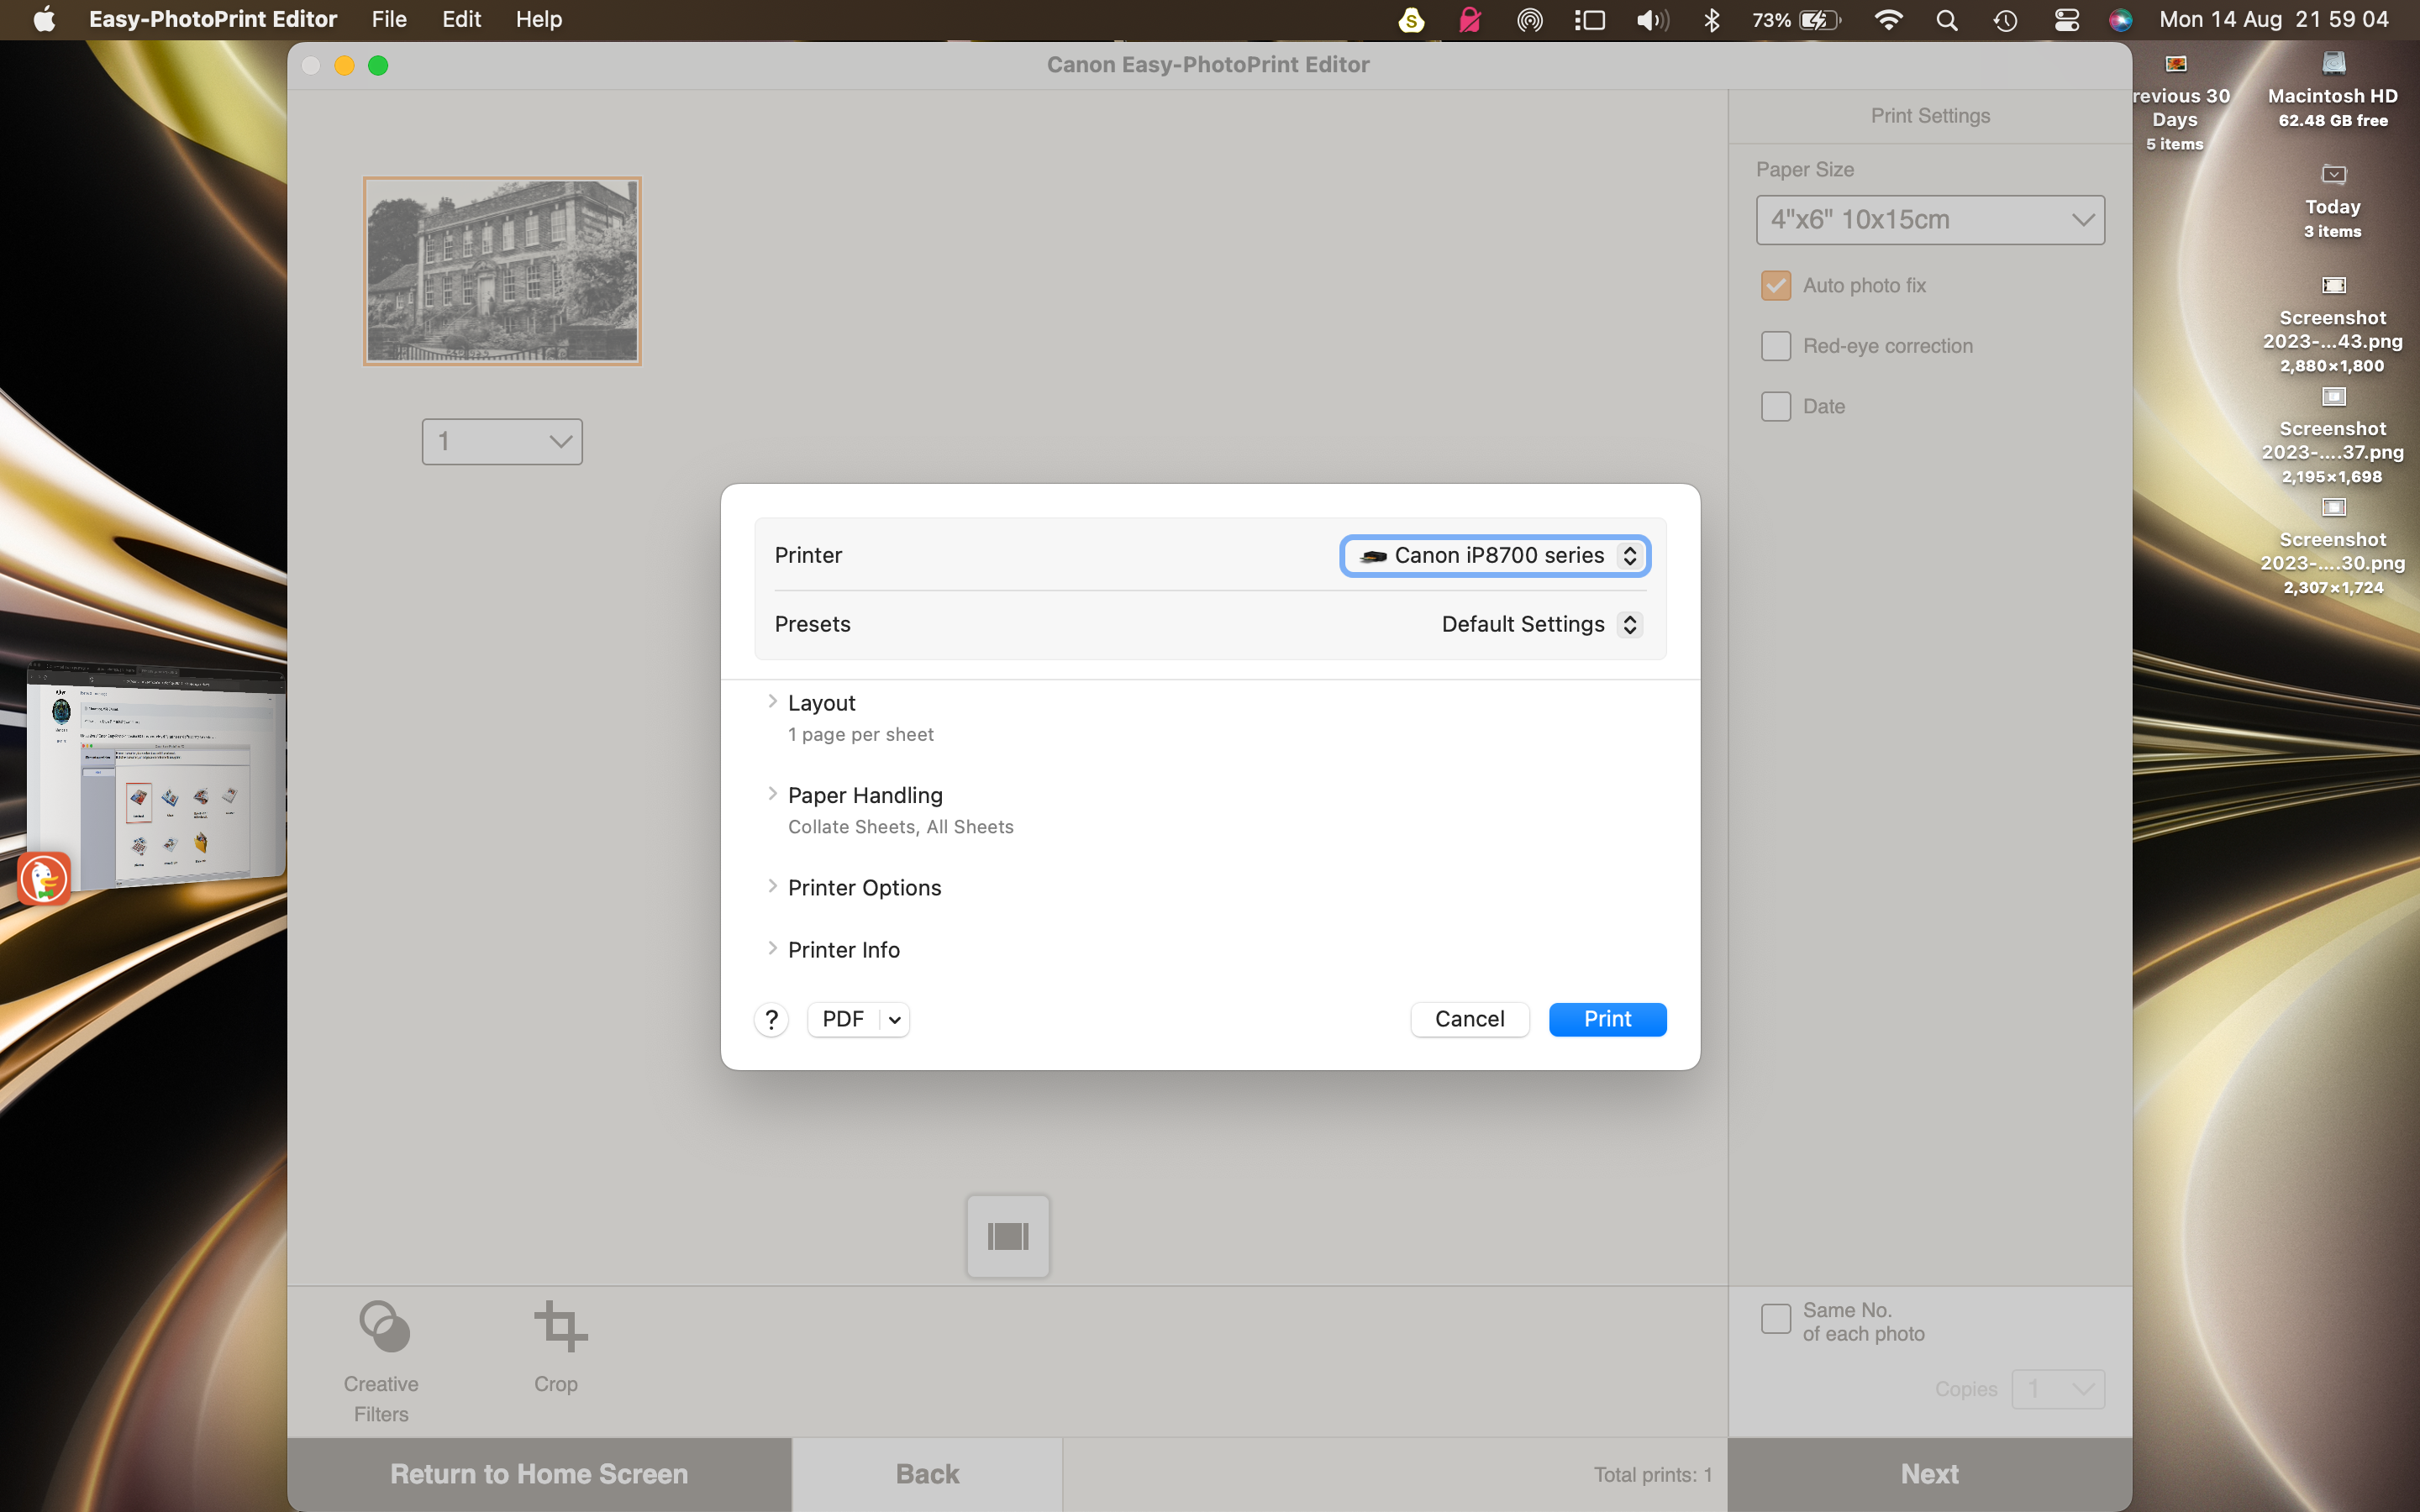Open Spotlight search in menu bar

click(1946, 20)
